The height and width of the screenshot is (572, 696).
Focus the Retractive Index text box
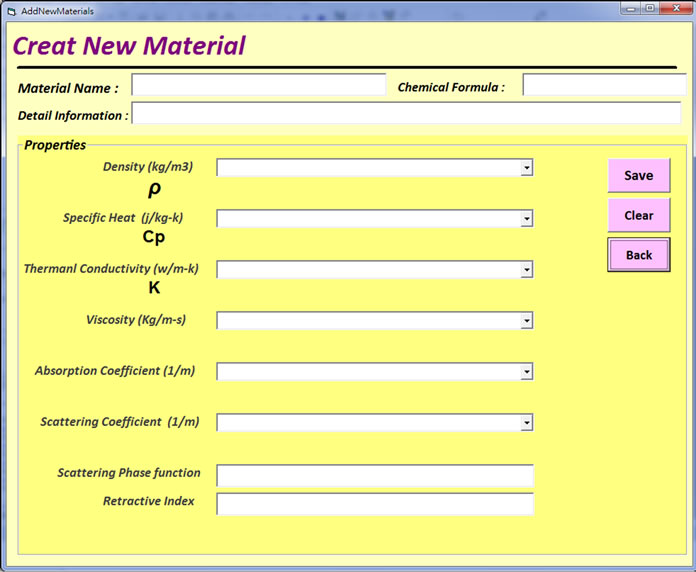coord(375,503)
